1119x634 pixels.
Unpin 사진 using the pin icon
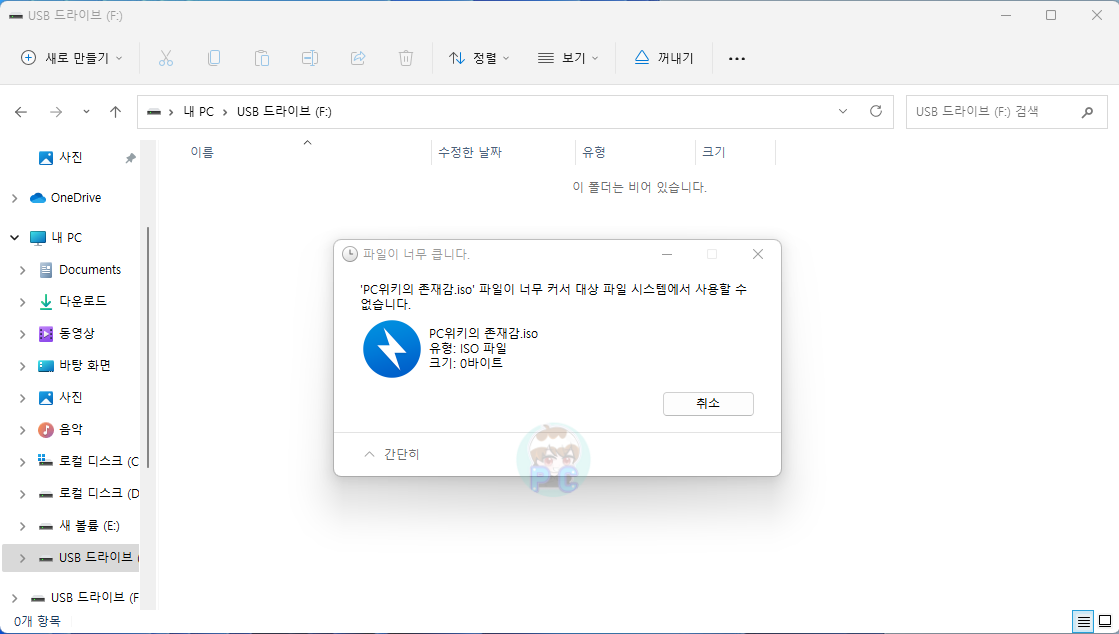130,158
